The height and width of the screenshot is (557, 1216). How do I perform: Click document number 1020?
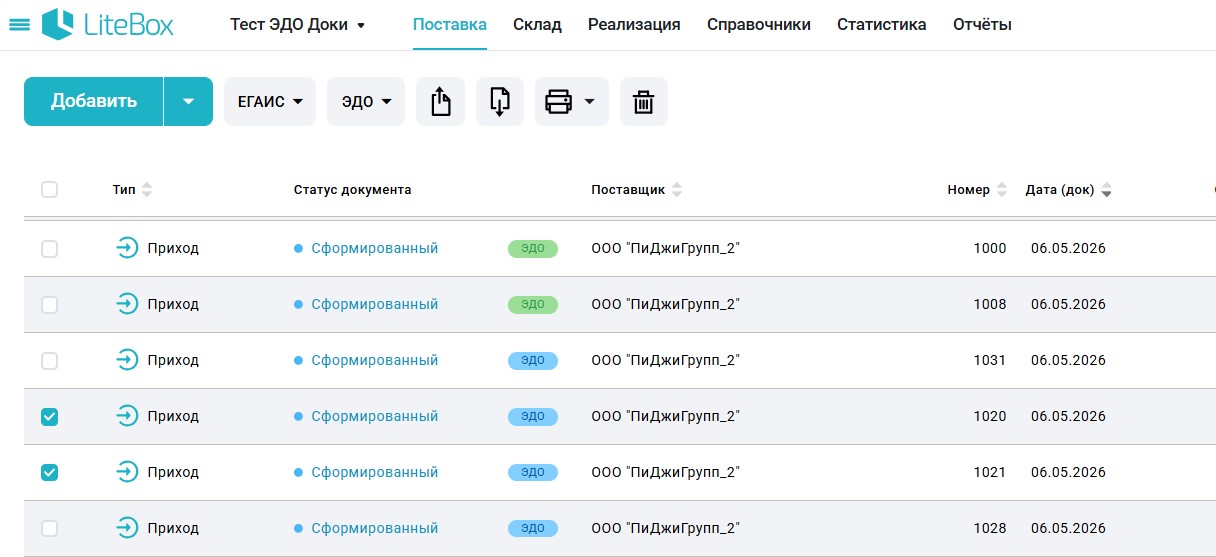990,416
